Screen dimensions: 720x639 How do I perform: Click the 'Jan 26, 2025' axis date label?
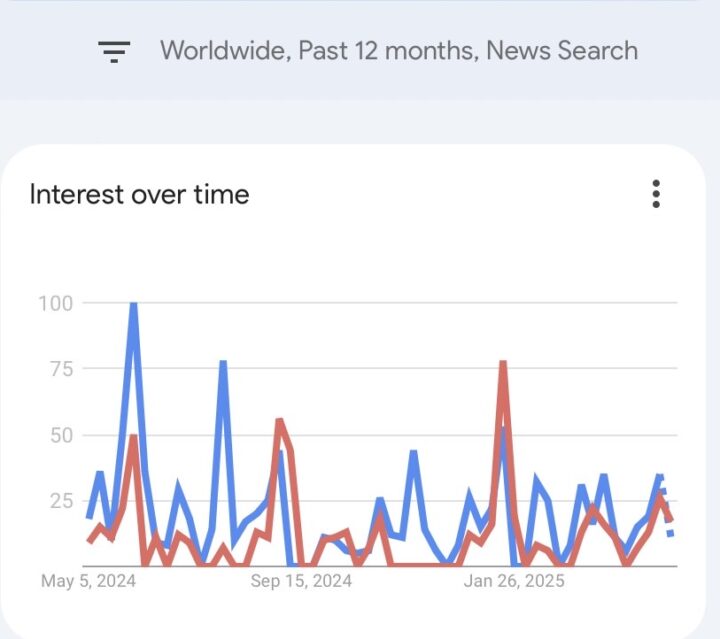[x=515, y=581]
